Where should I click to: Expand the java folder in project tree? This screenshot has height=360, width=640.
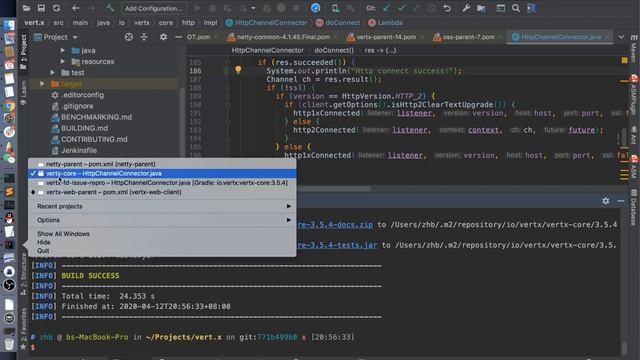point(62,50)
